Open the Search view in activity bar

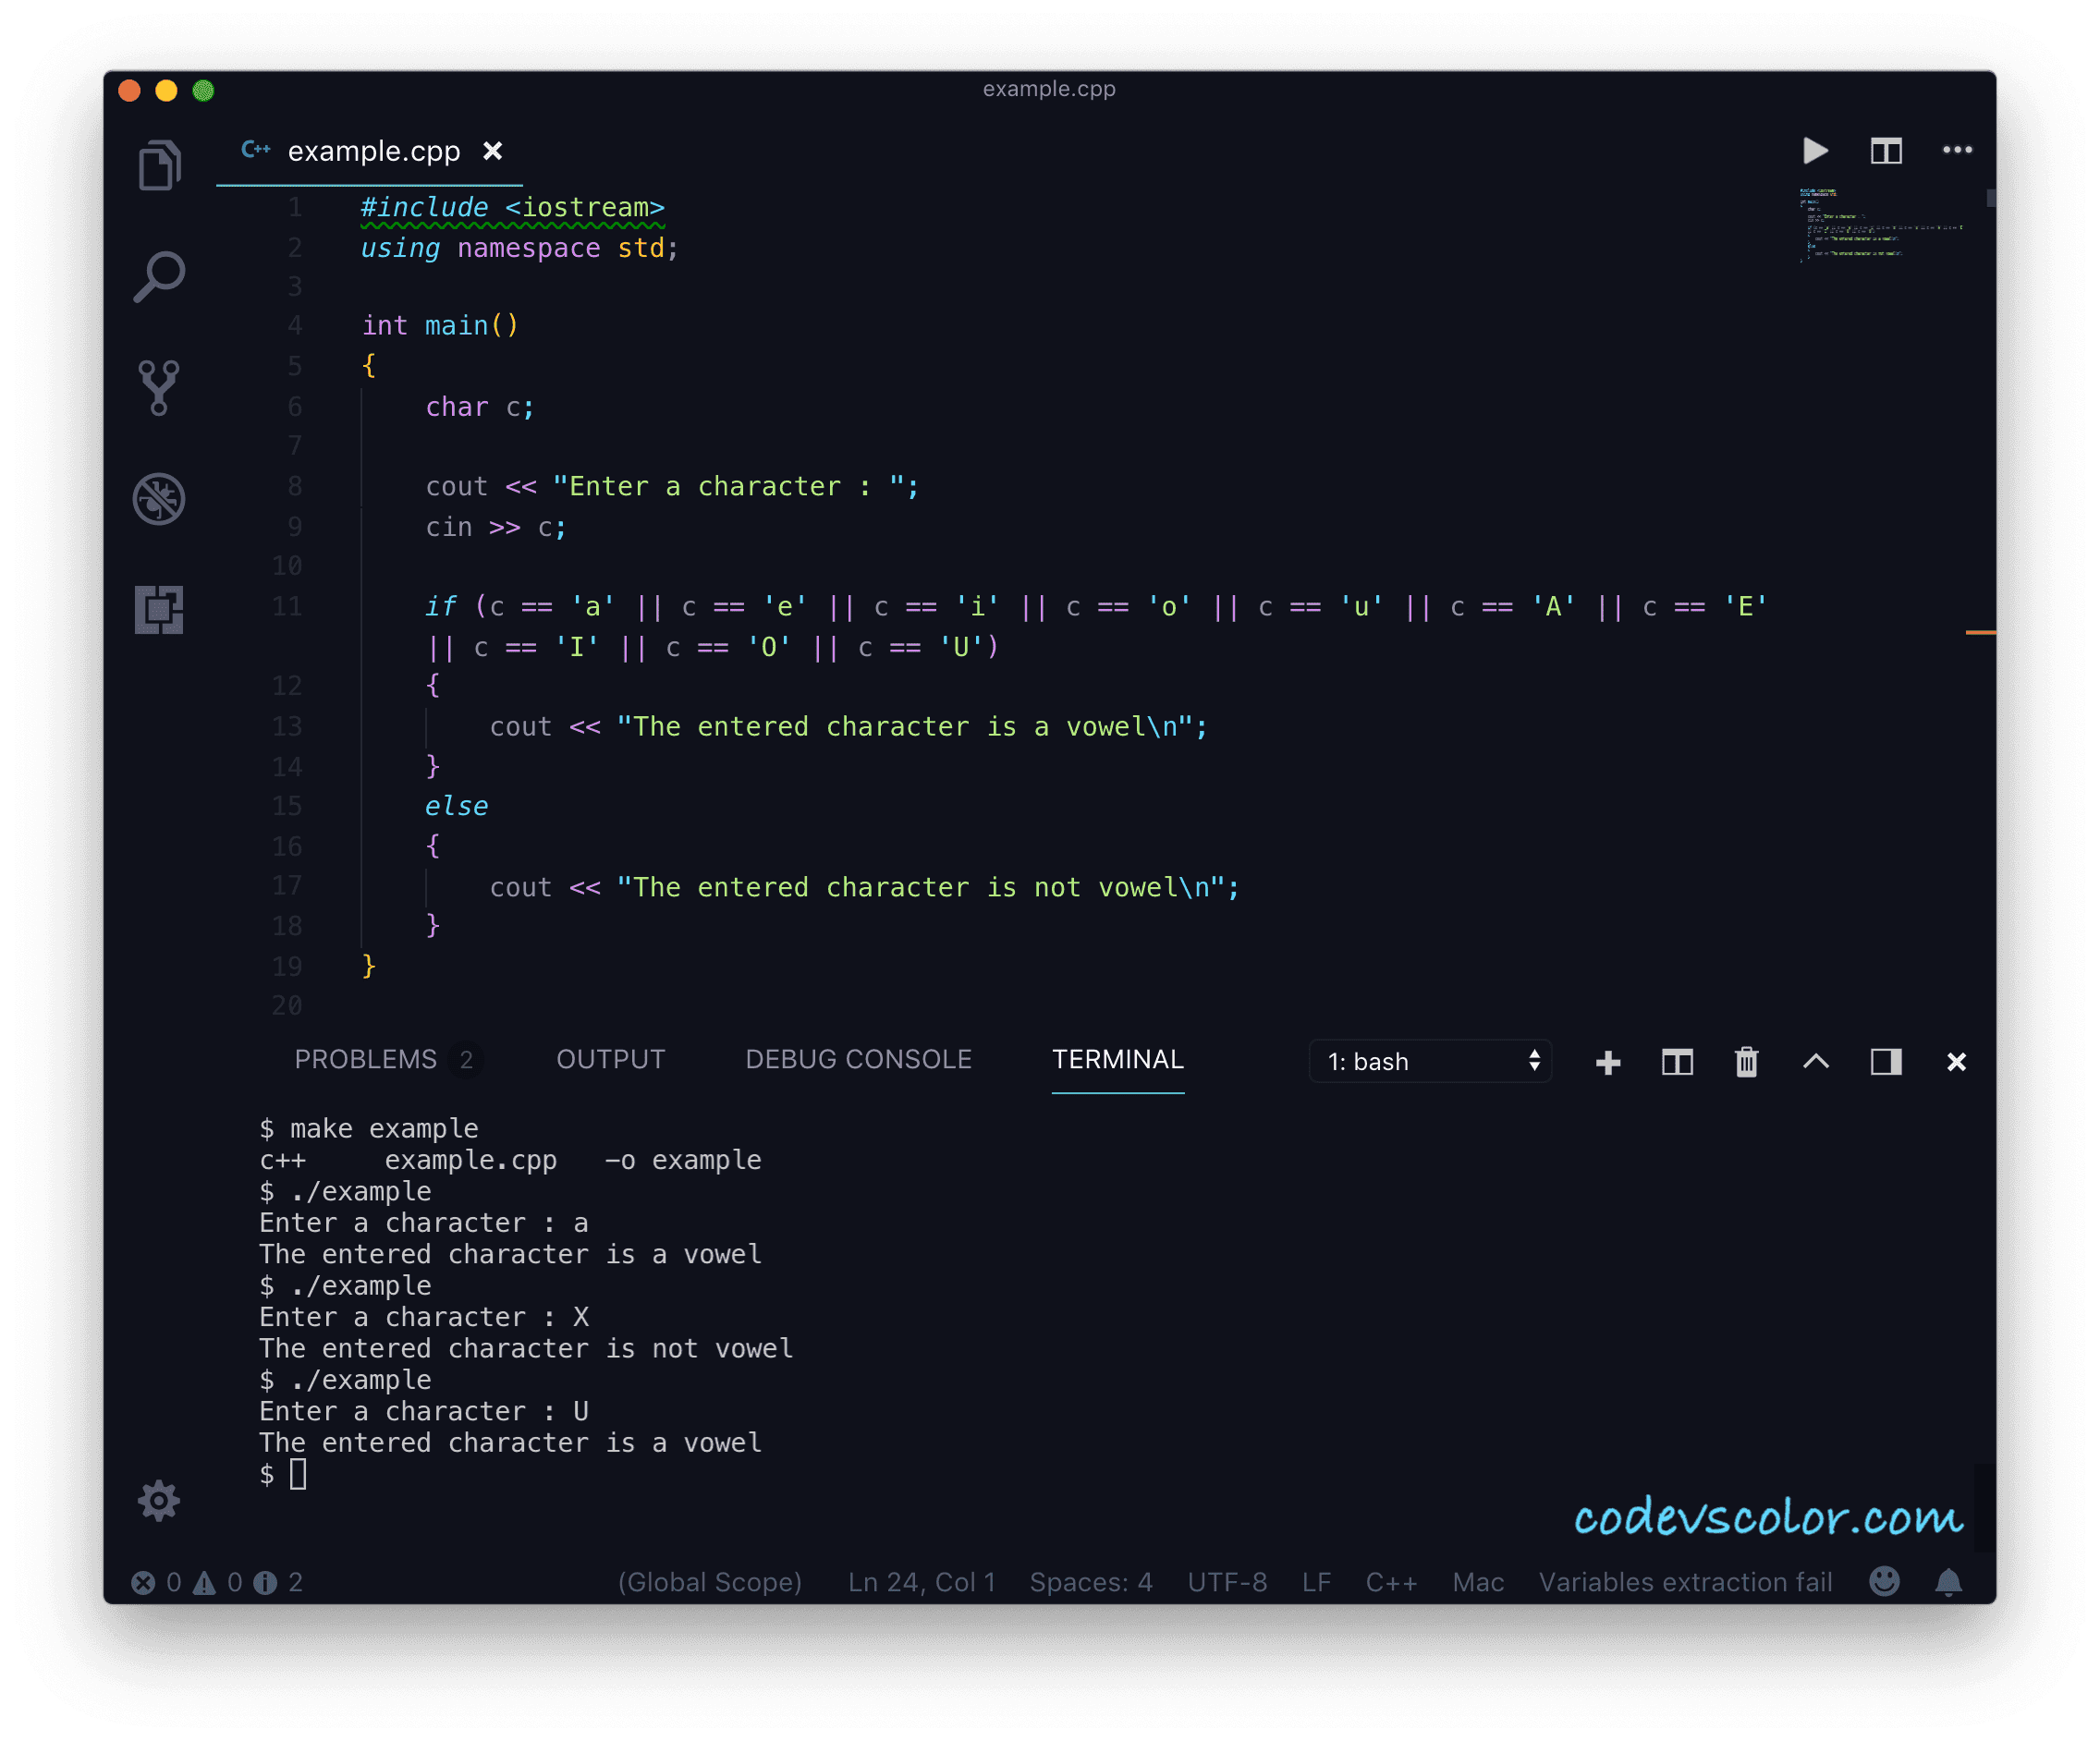159,276
